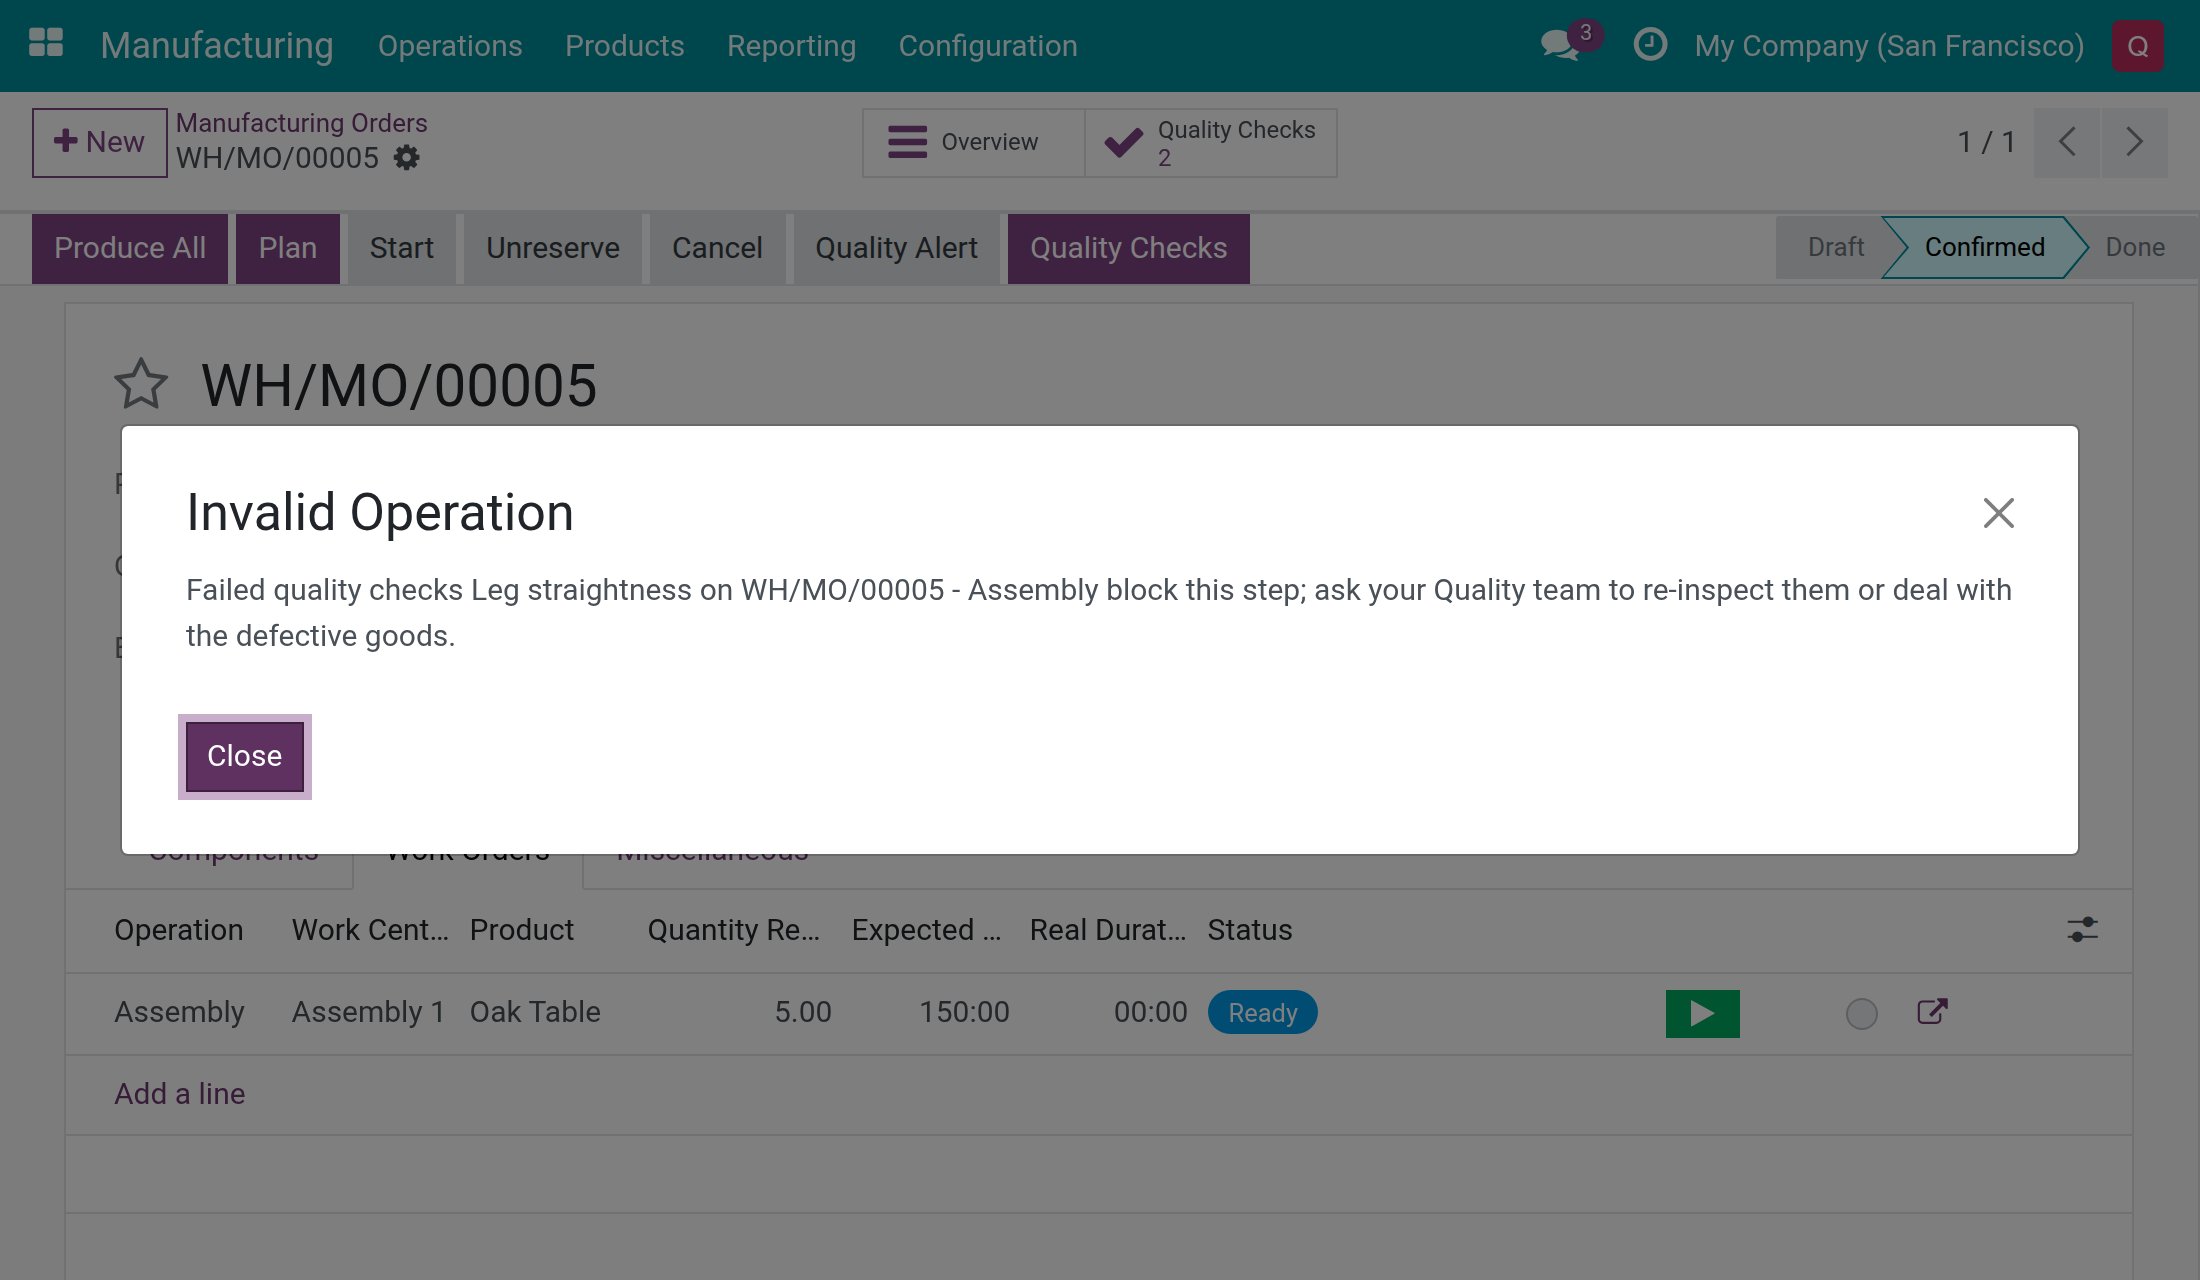Viewport: 2200px width, 1280px height.
Task: Open the Reporting menu
Action: click(x=791, y=46)
